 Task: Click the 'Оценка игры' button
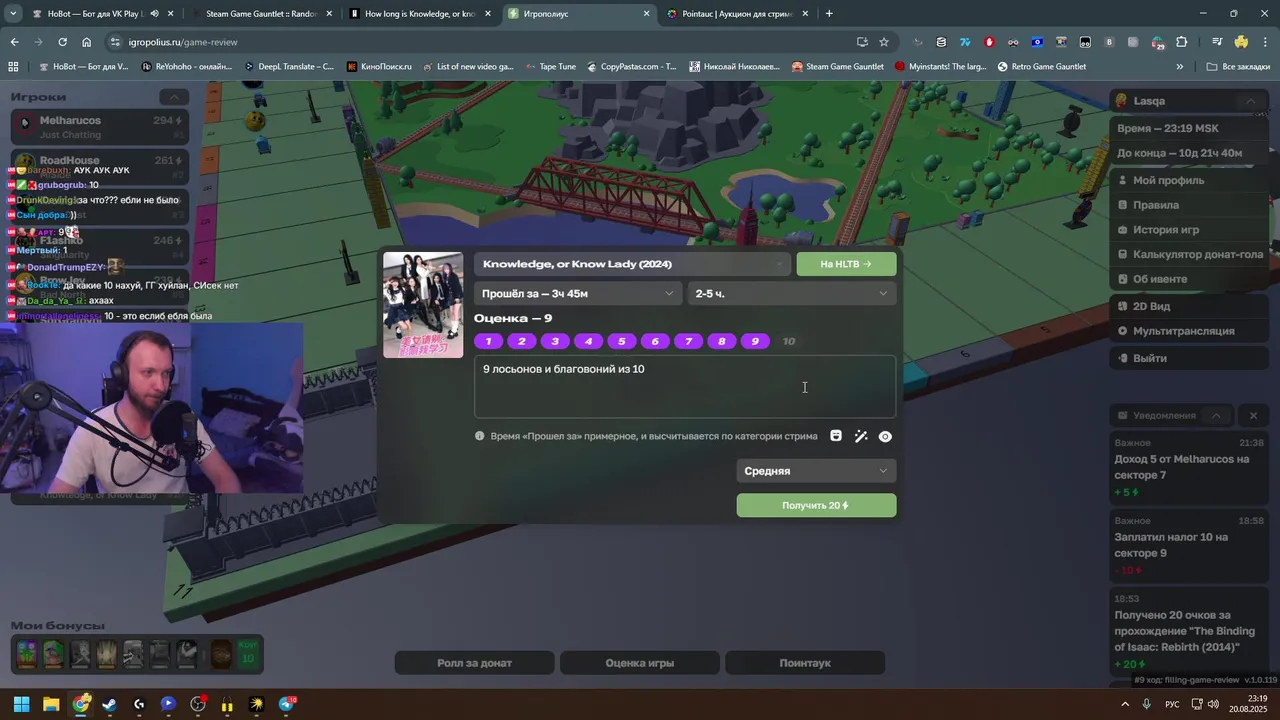[639, 663]
